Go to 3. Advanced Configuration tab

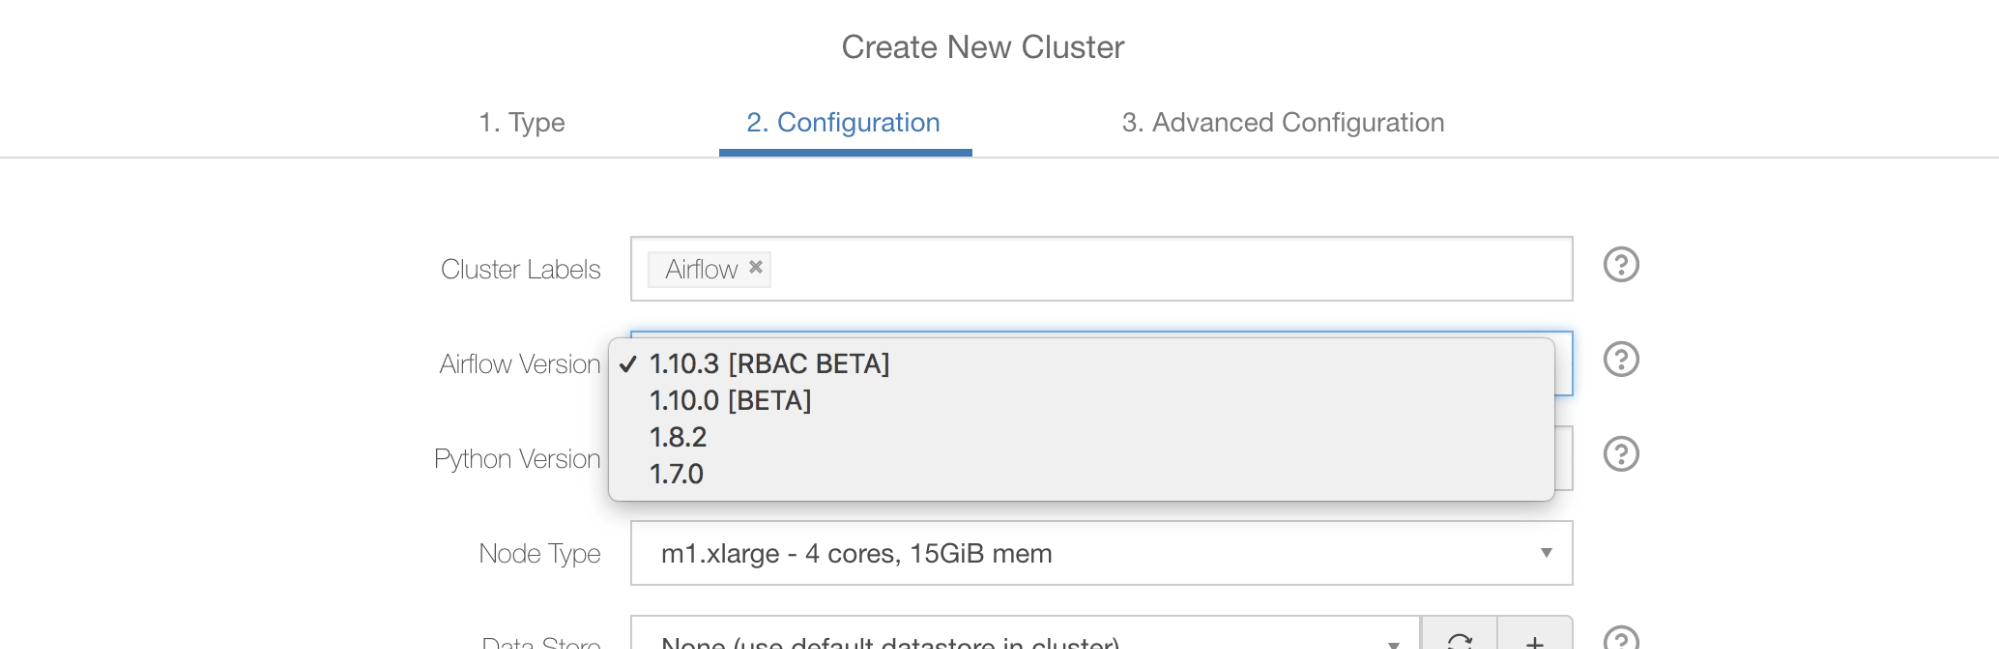click(1283, 122)
